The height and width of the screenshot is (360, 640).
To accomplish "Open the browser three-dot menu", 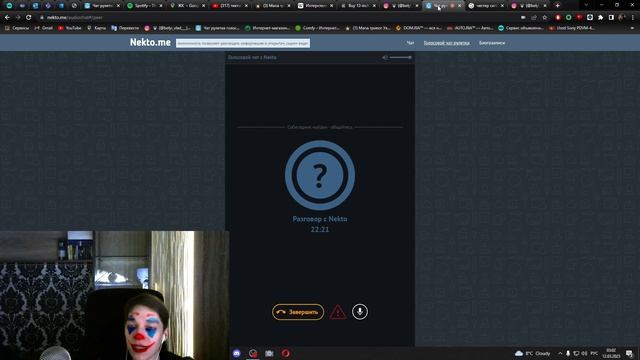I will (x=633, y=18).
